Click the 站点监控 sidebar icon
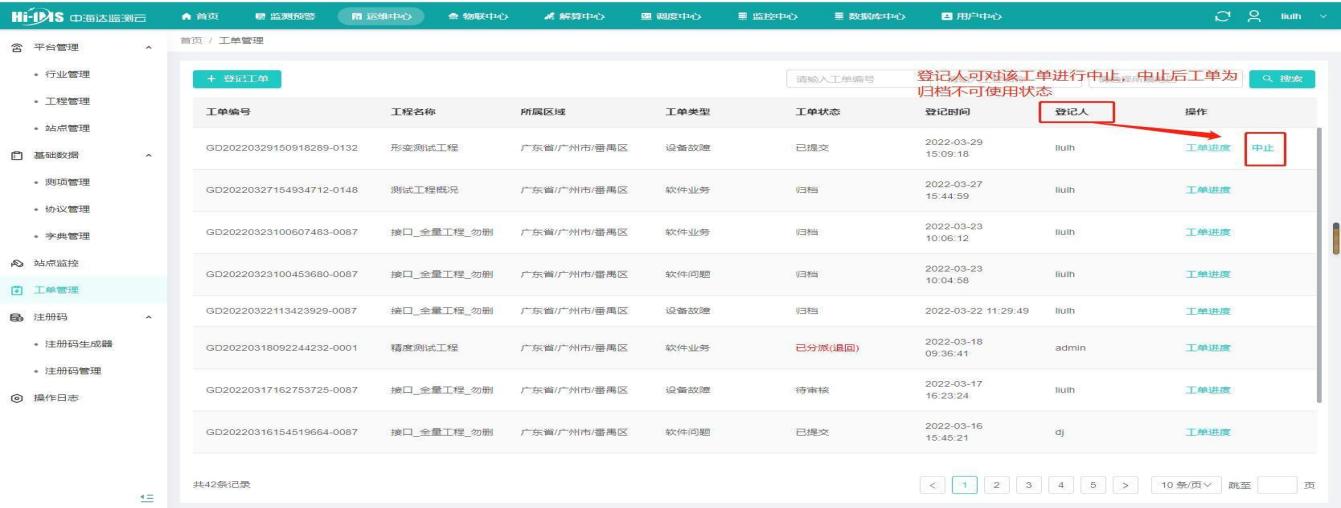 [x=16, y=263]
